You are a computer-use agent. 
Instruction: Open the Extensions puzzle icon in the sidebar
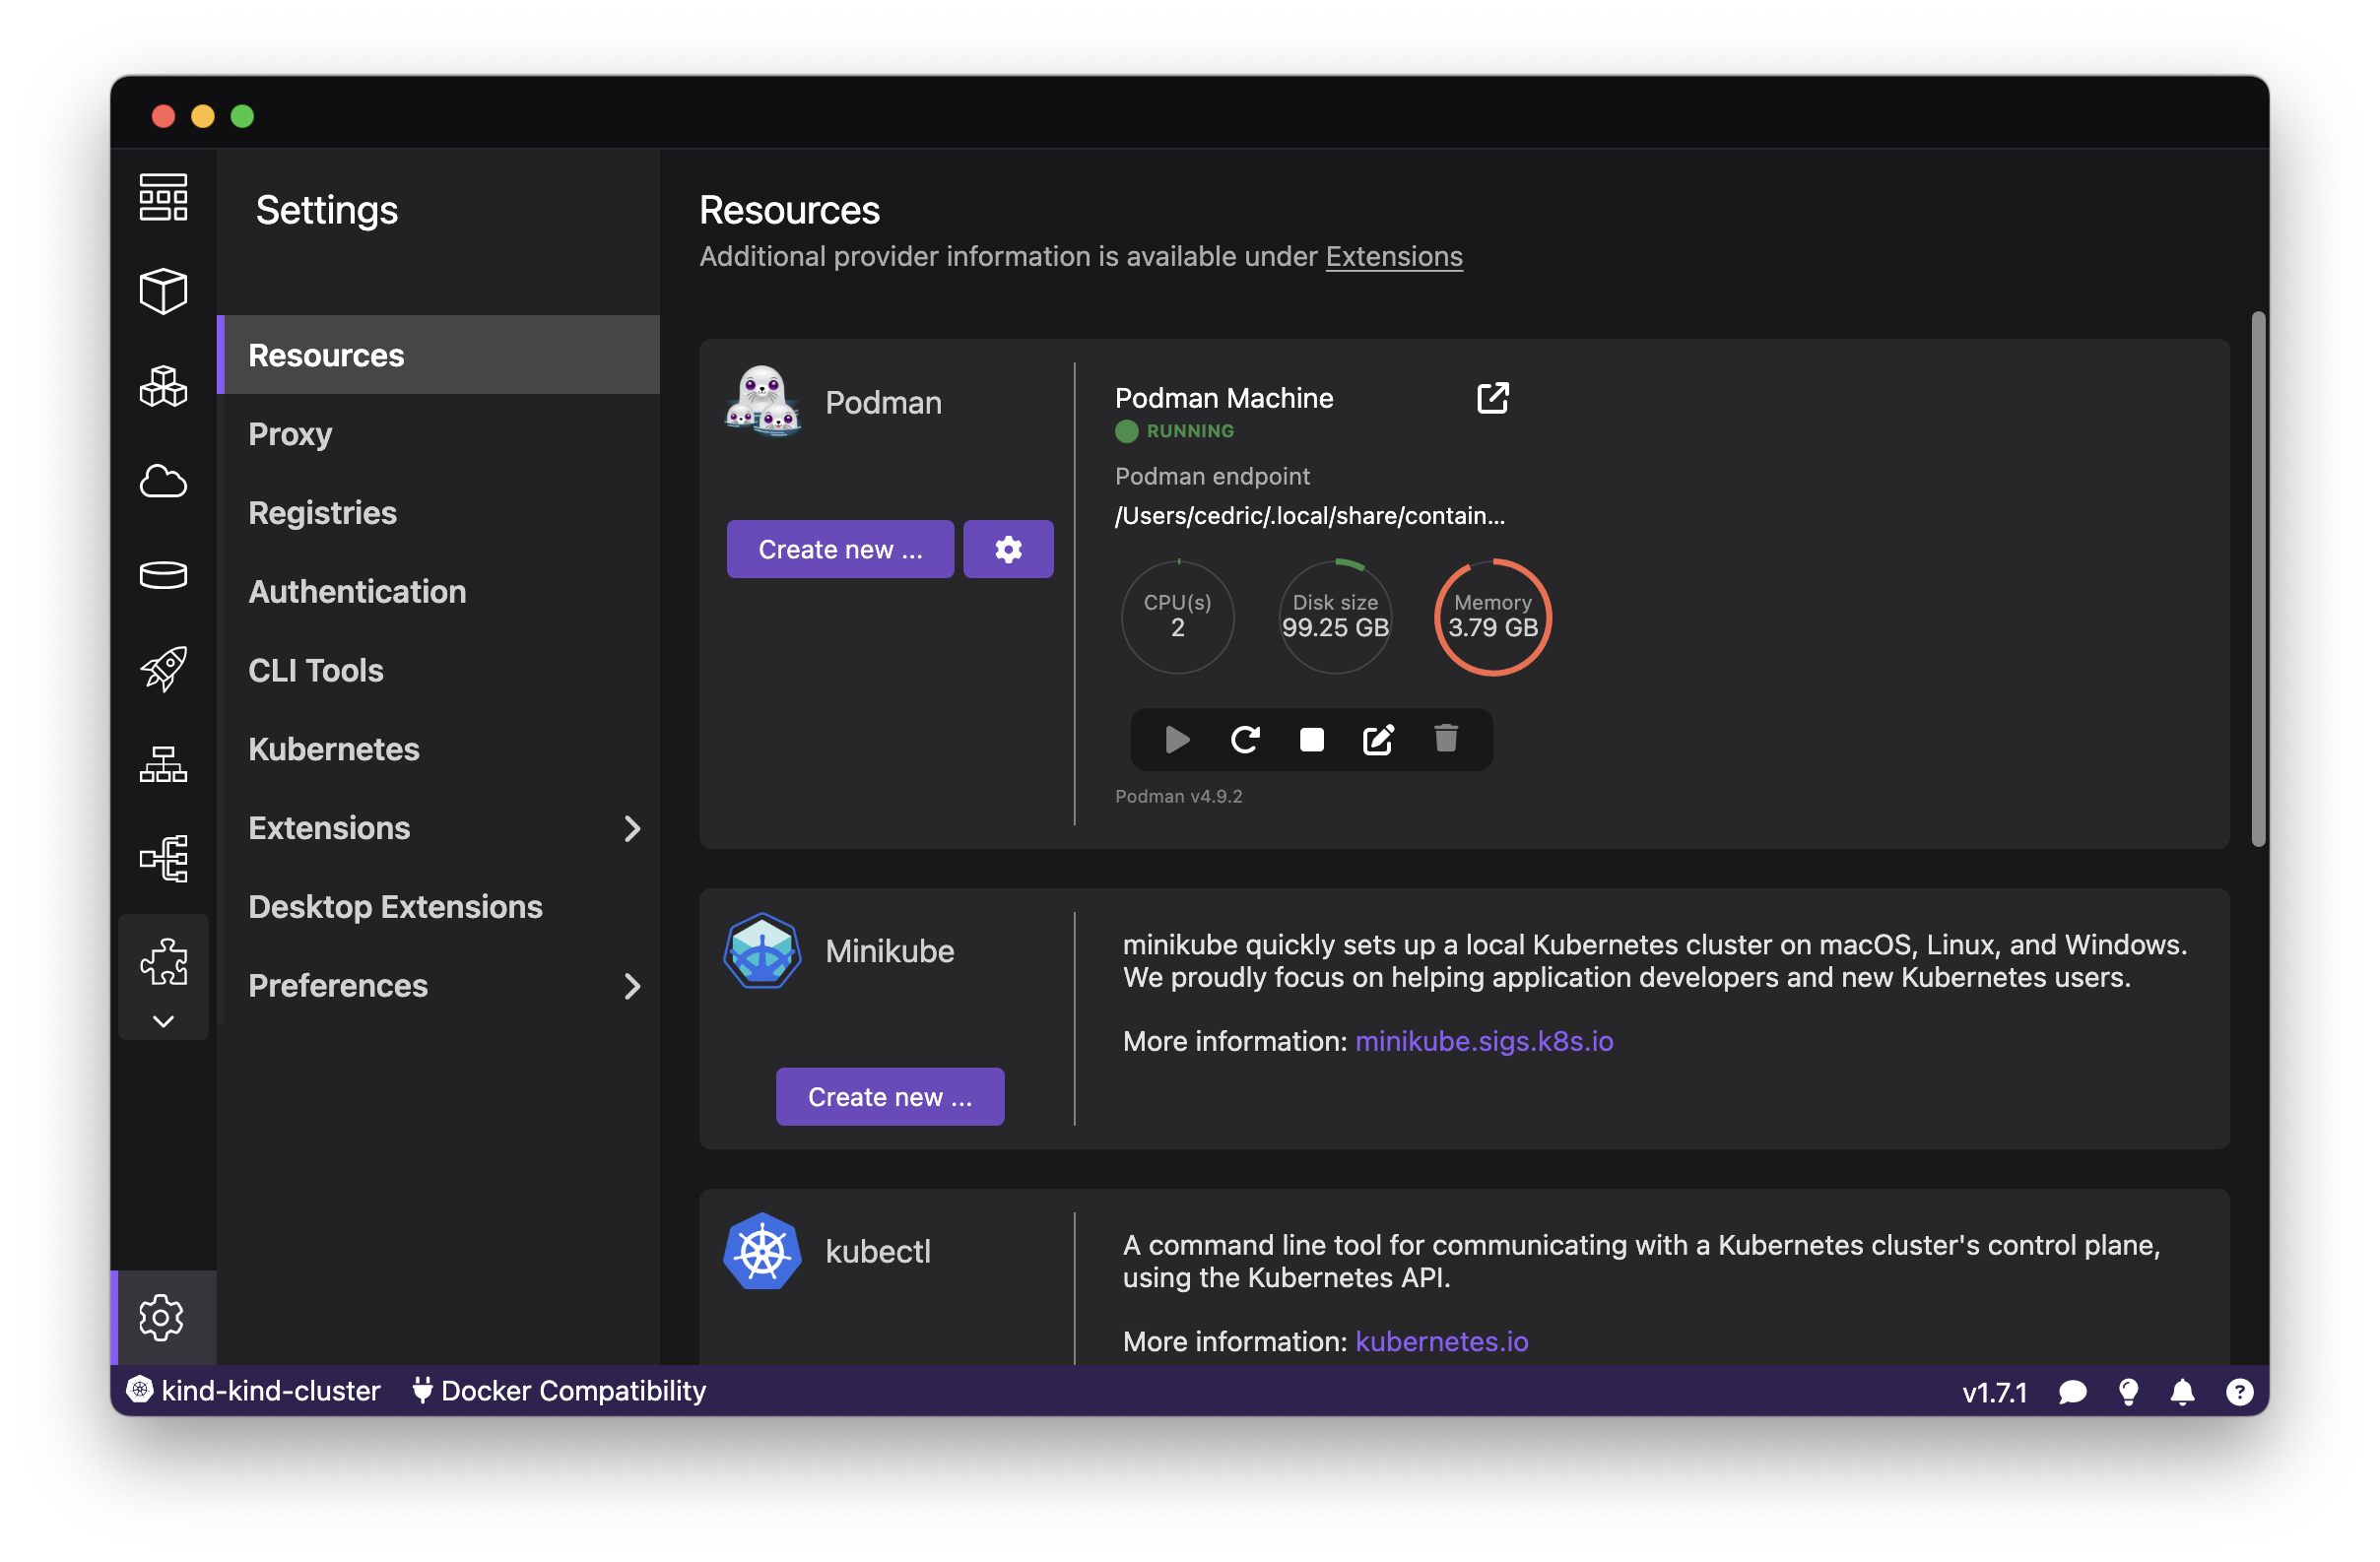pyautogui.click(x=163, y=960)
